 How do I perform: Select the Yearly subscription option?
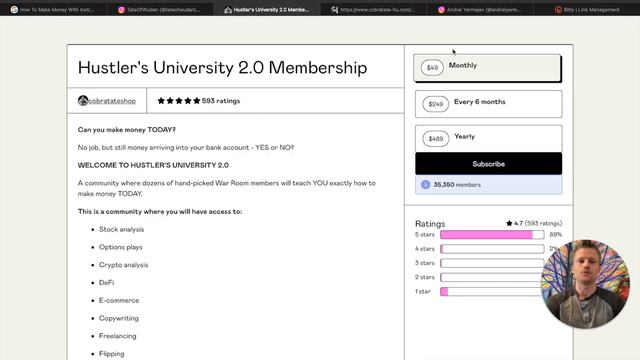488,138
